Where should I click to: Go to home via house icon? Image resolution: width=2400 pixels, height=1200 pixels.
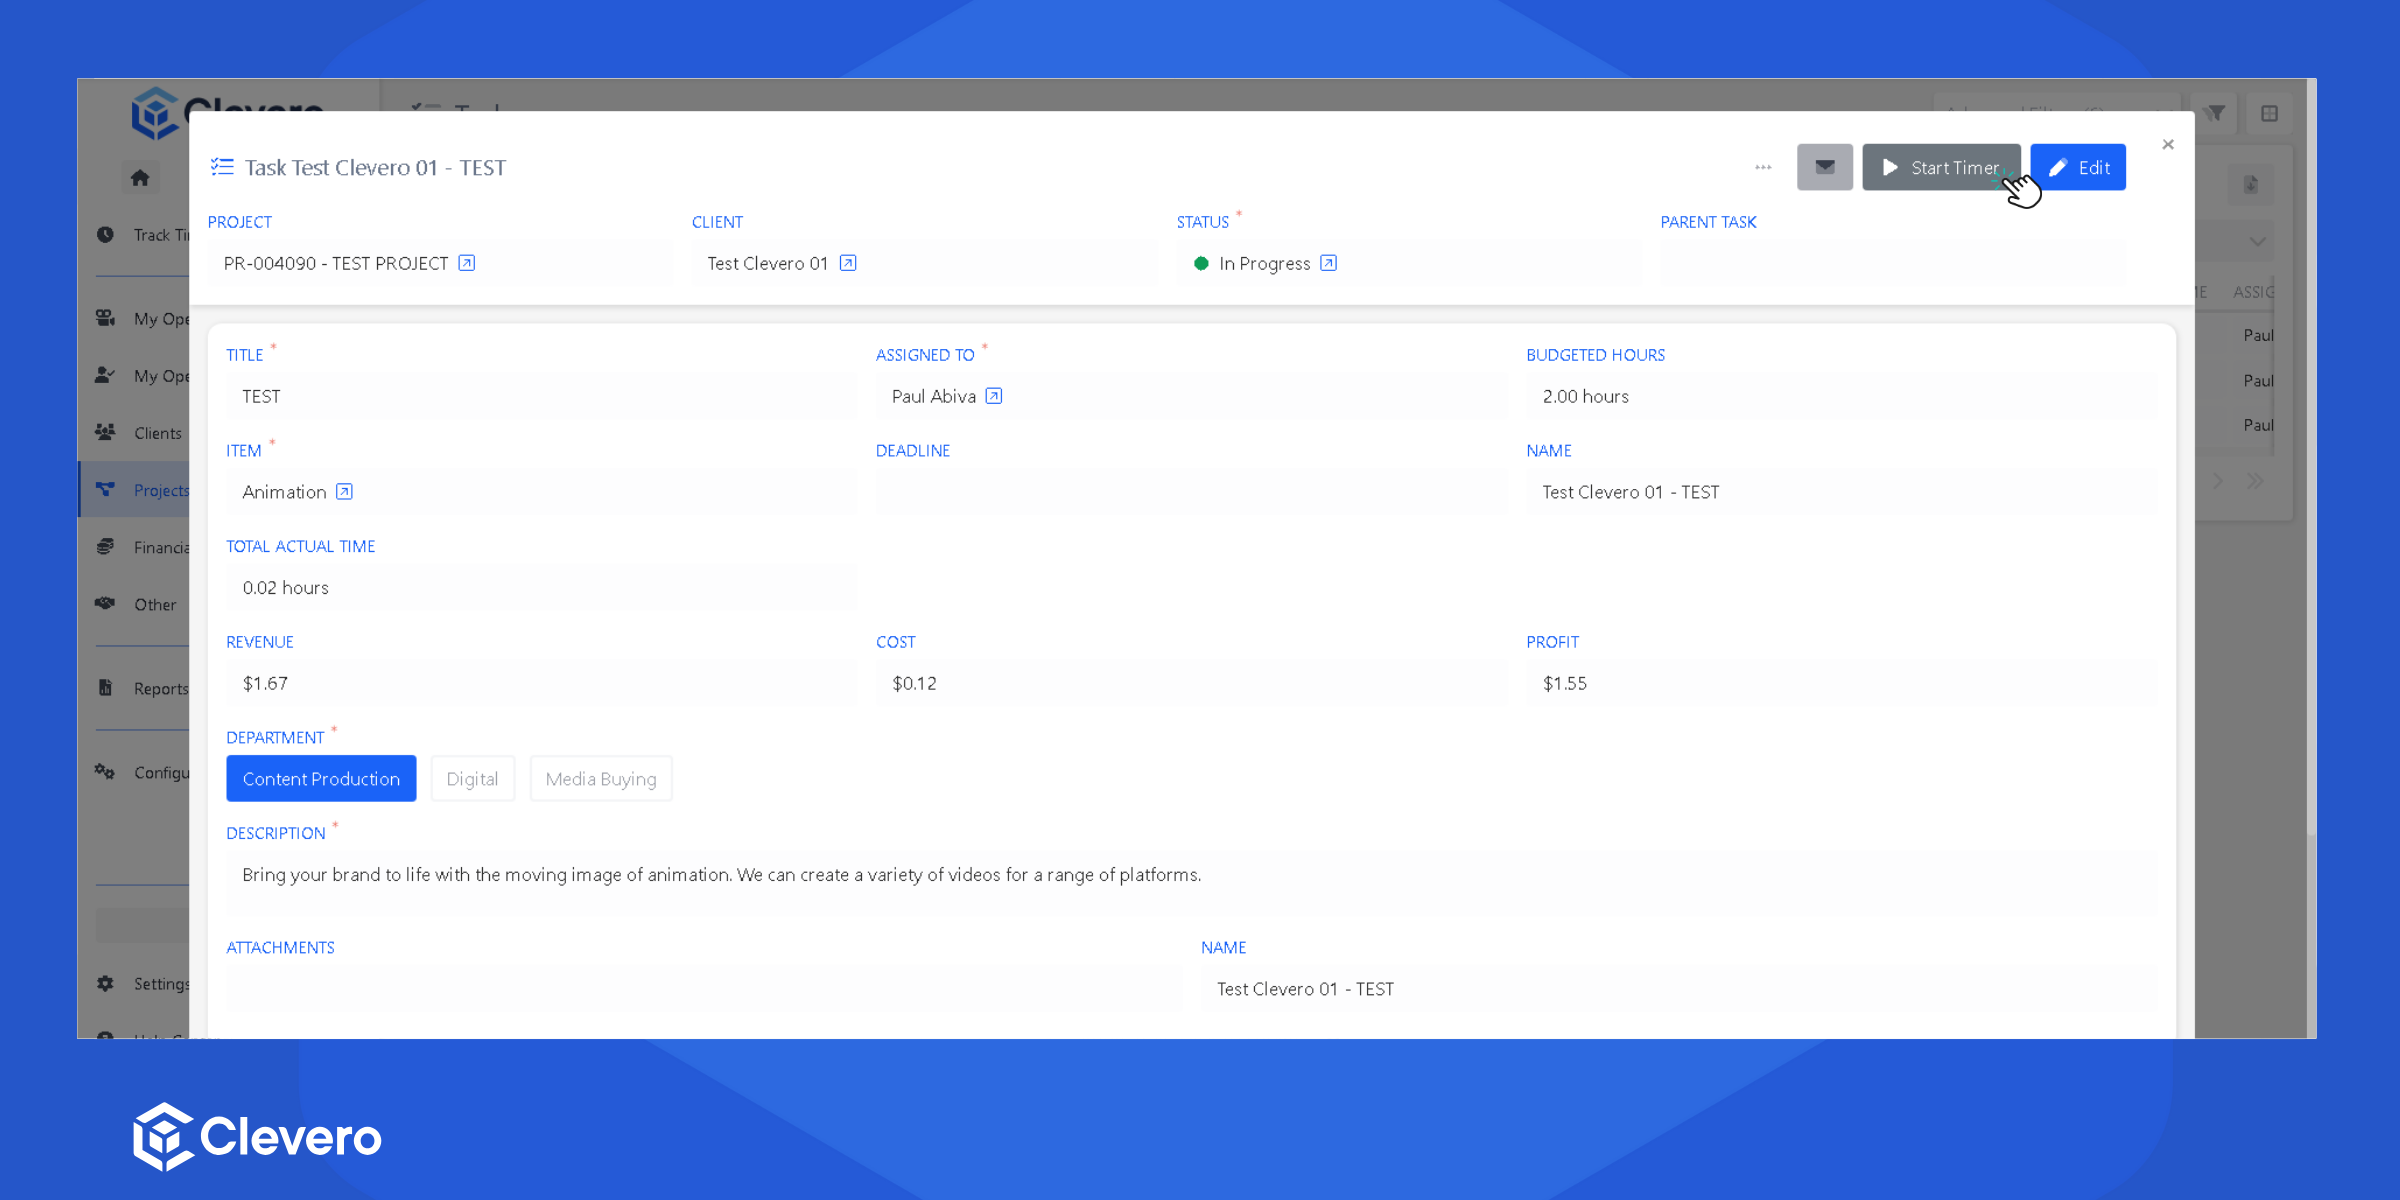(140, 178)
